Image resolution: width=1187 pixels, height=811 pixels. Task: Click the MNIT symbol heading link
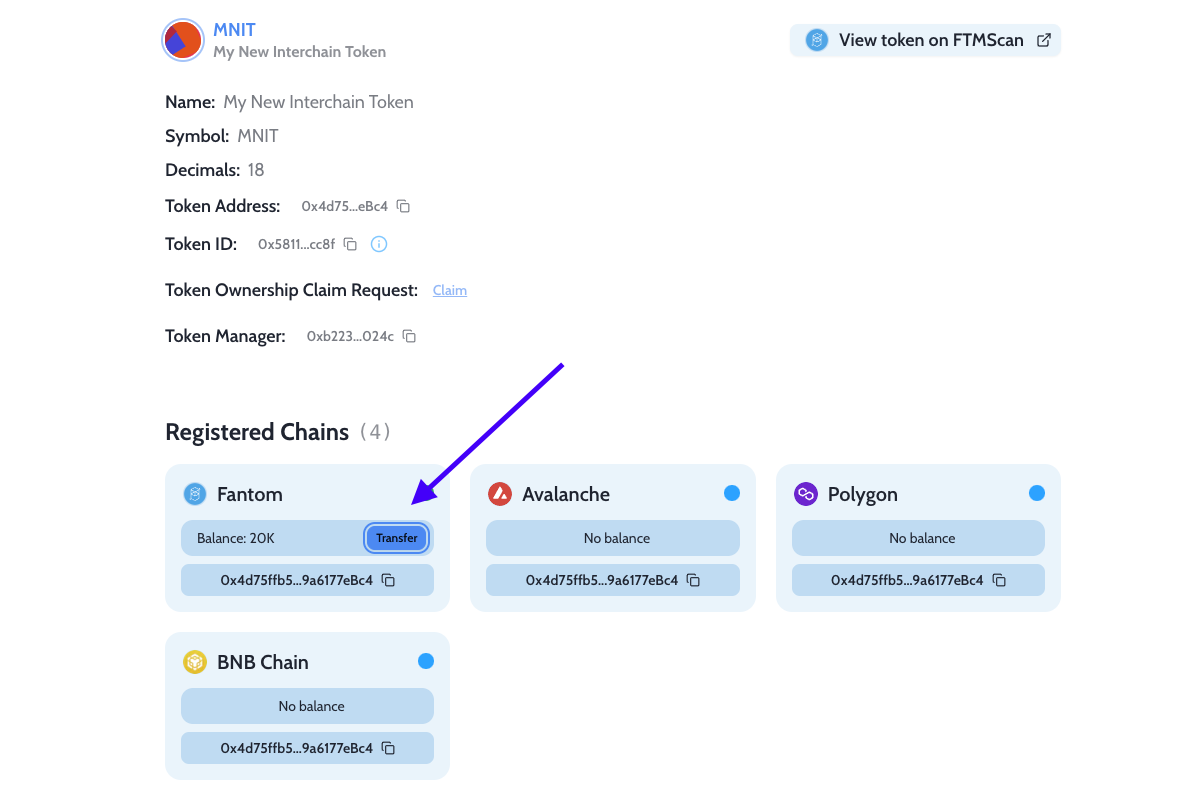tap(234, 30)
